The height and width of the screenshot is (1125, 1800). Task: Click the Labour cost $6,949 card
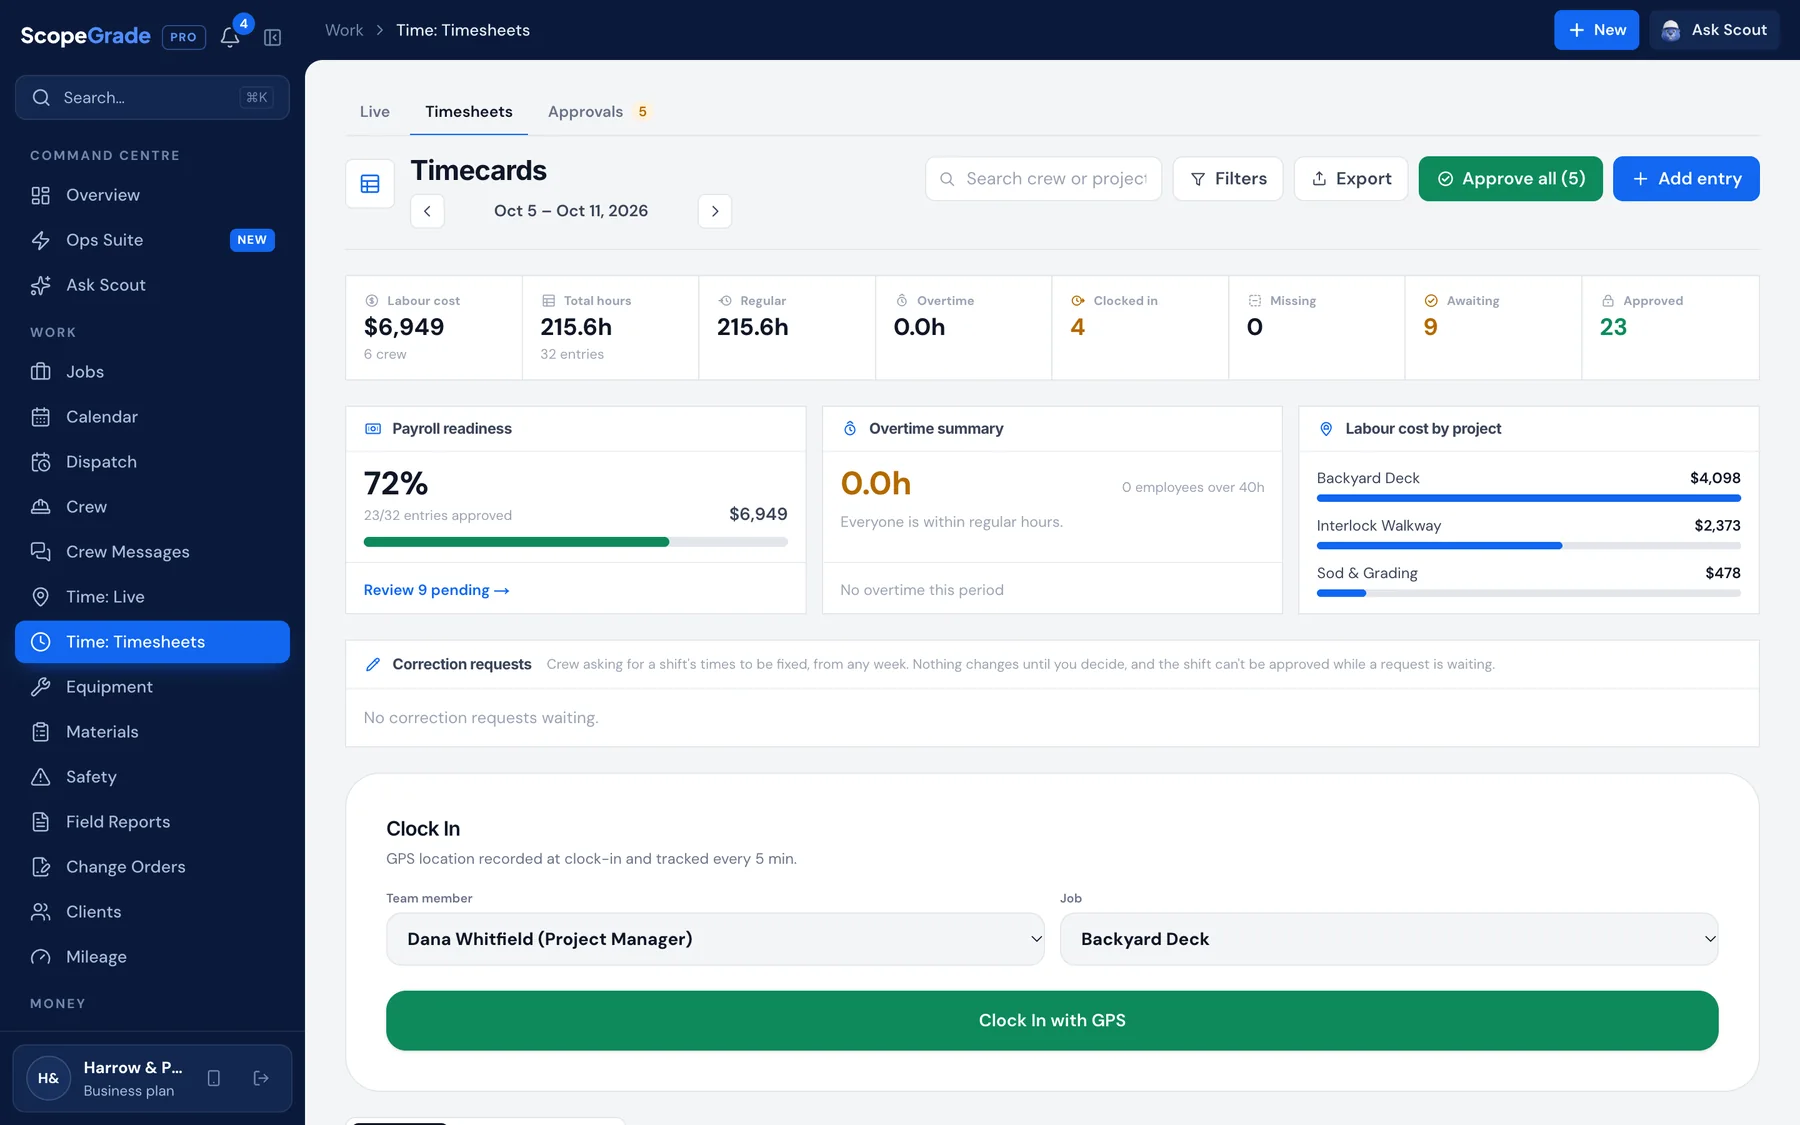(434, 328)
